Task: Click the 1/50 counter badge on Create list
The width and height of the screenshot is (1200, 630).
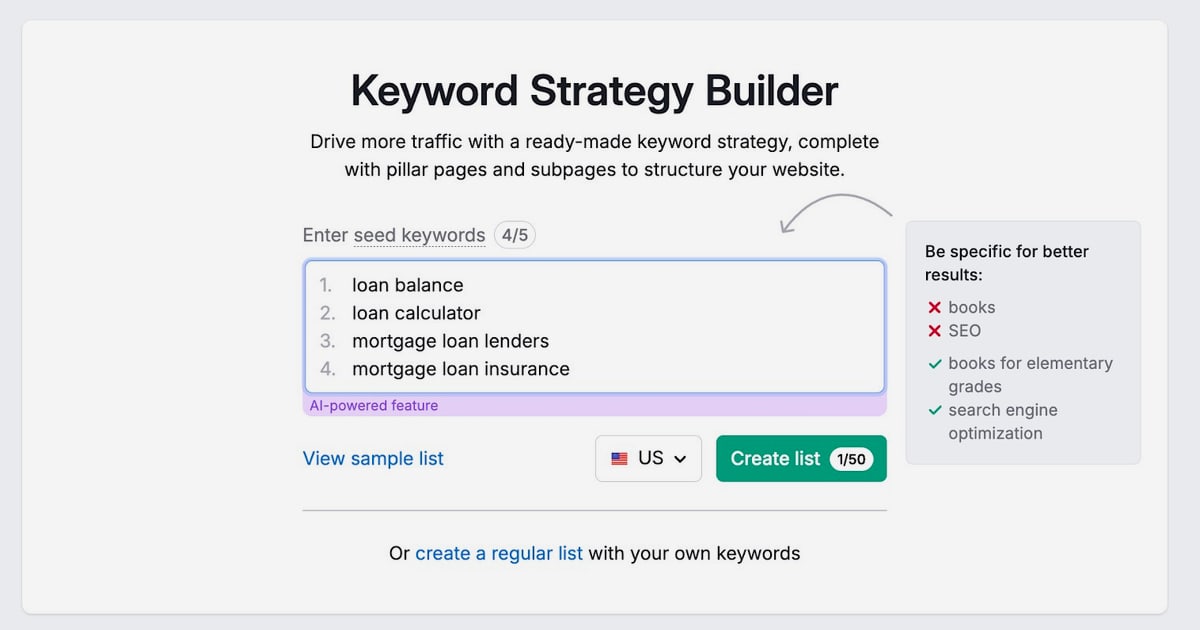Action: coord(851,459)
